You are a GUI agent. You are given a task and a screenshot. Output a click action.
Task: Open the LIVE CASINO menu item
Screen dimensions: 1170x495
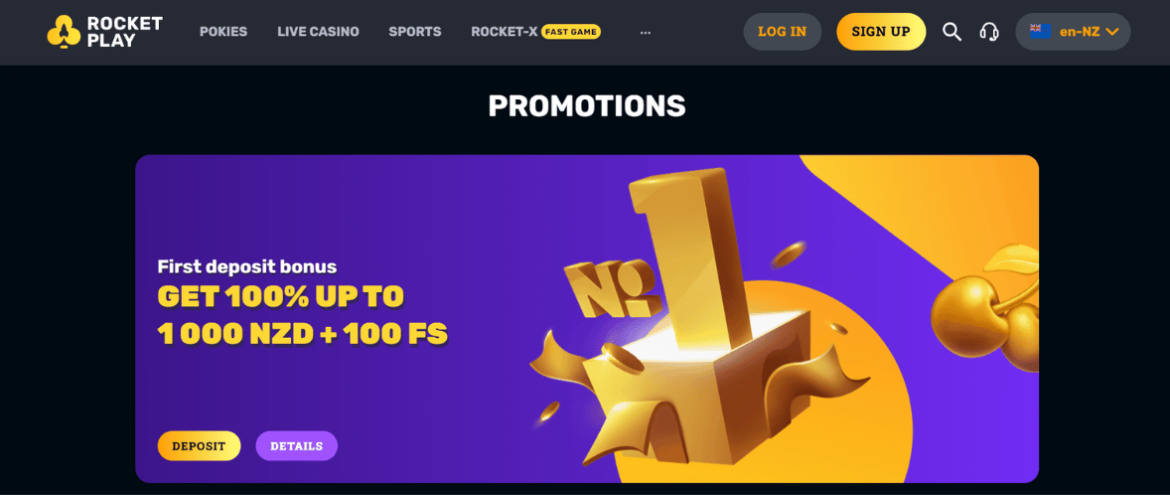tap(318, 31)
